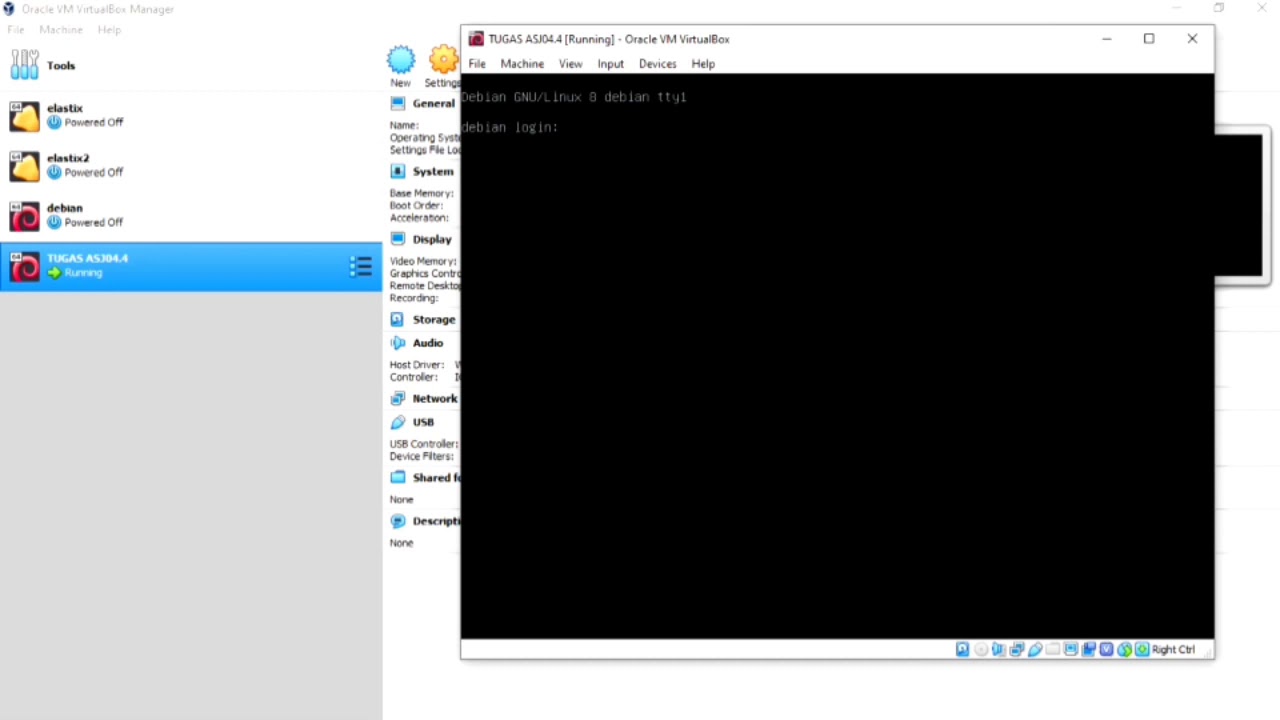Image resolution: width=1280 pixels, height=720 pixels.
Task: Click the Audio section speaker icon
Action: coord(398,343)
